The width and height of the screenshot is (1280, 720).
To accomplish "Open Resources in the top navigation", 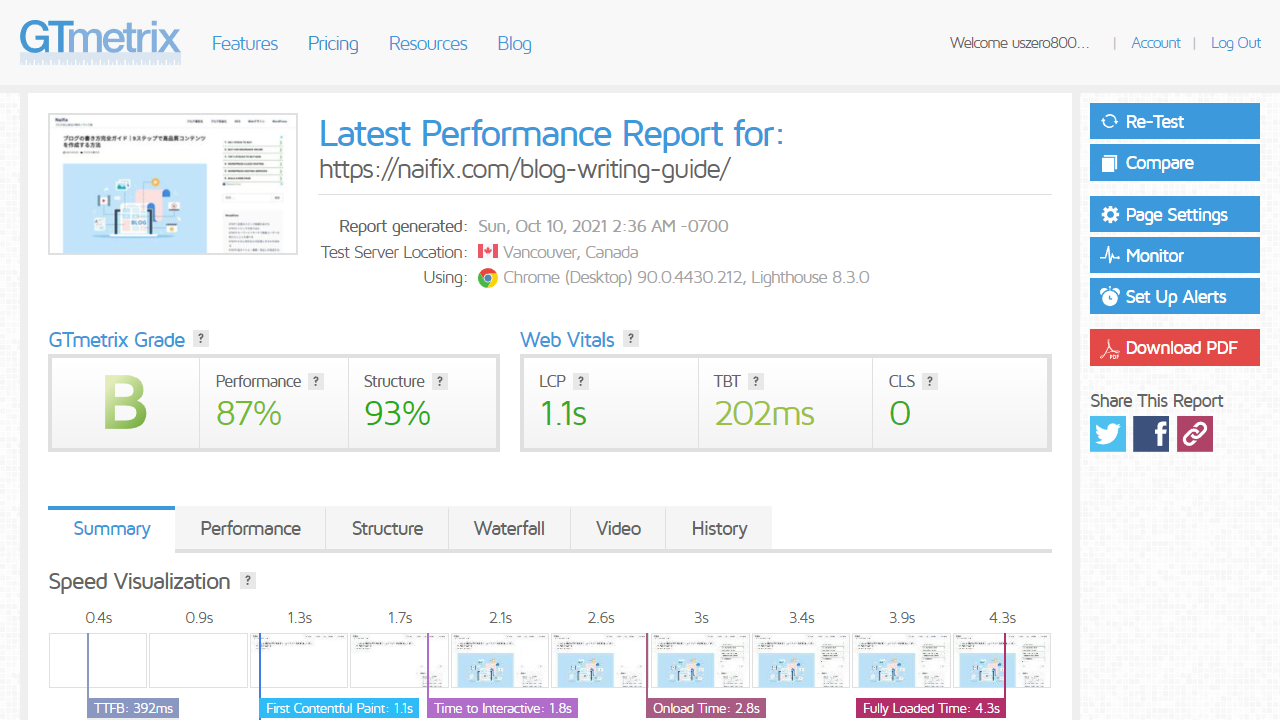I will point(428,43).
